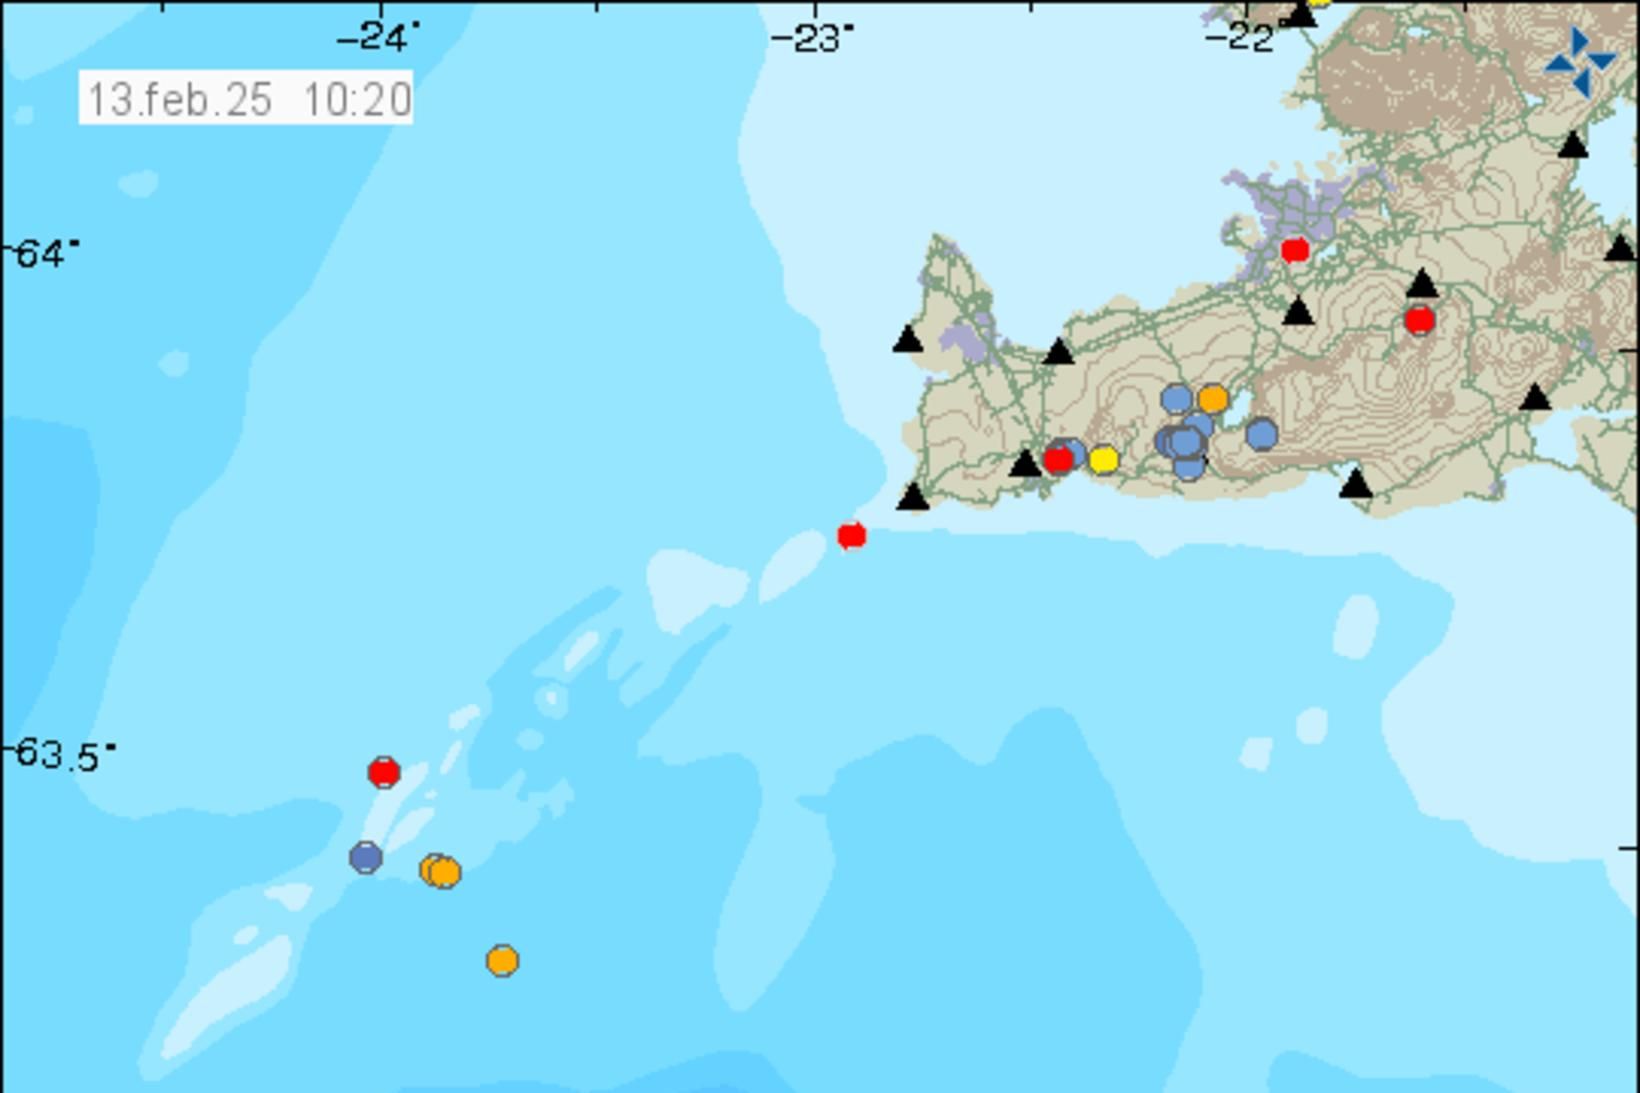Select the station triangle at the peninsula's southwest tip
This screenshot has height=1093, width=1640.
912,496
